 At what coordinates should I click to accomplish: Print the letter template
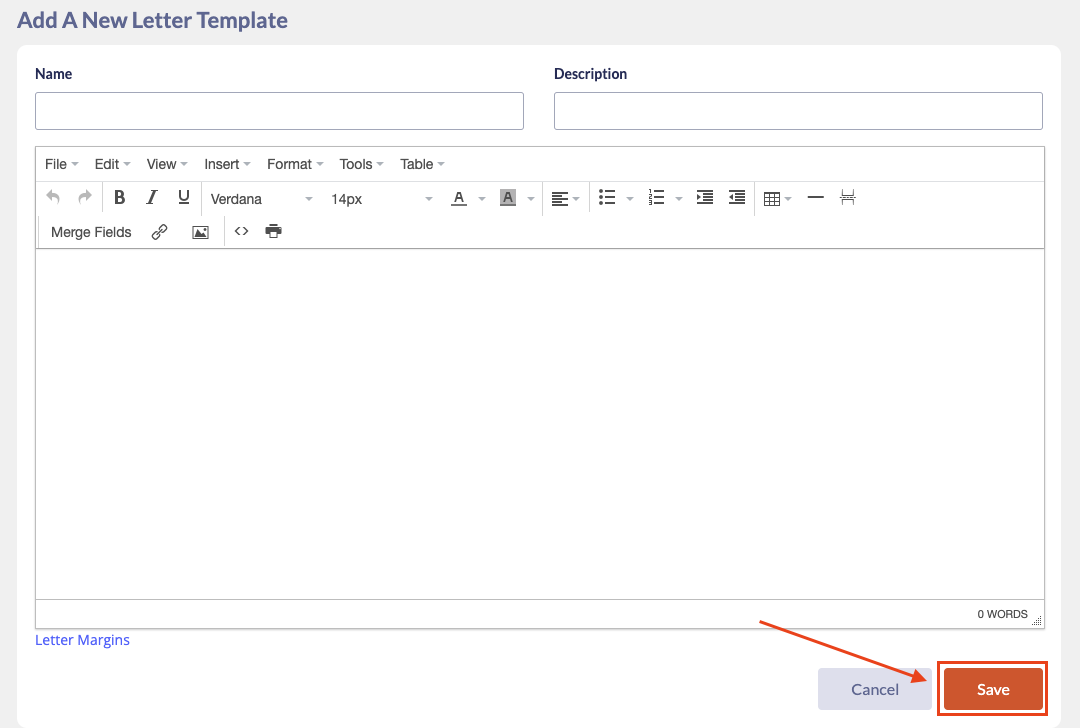tap(273, 231)
